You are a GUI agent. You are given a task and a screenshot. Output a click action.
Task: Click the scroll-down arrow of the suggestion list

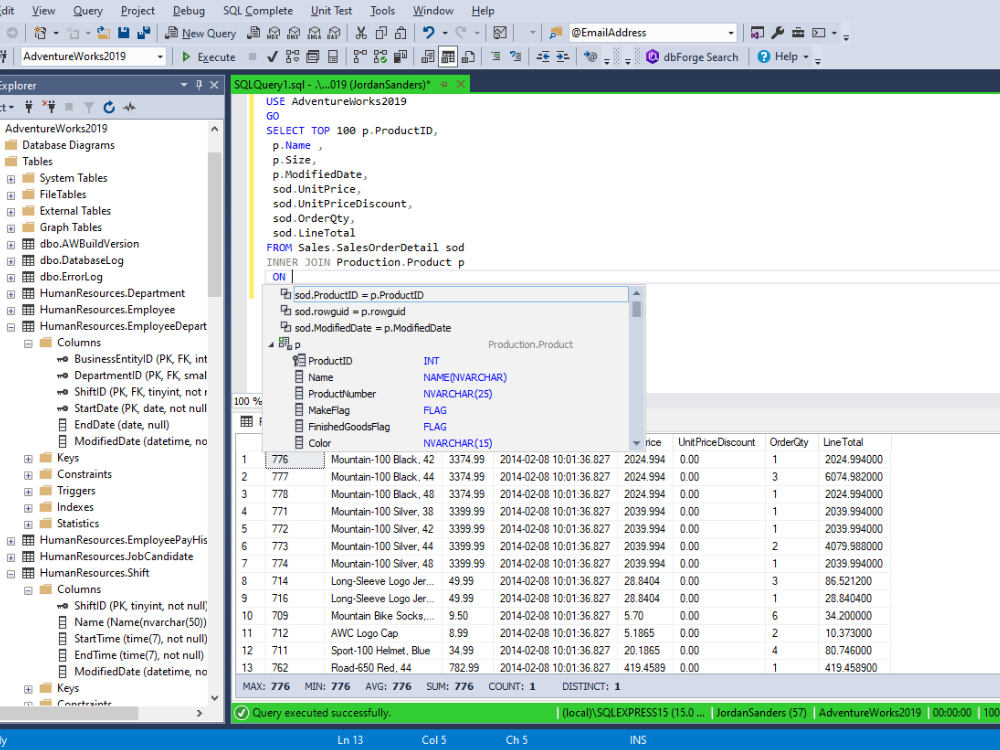[x=636, y=443]
